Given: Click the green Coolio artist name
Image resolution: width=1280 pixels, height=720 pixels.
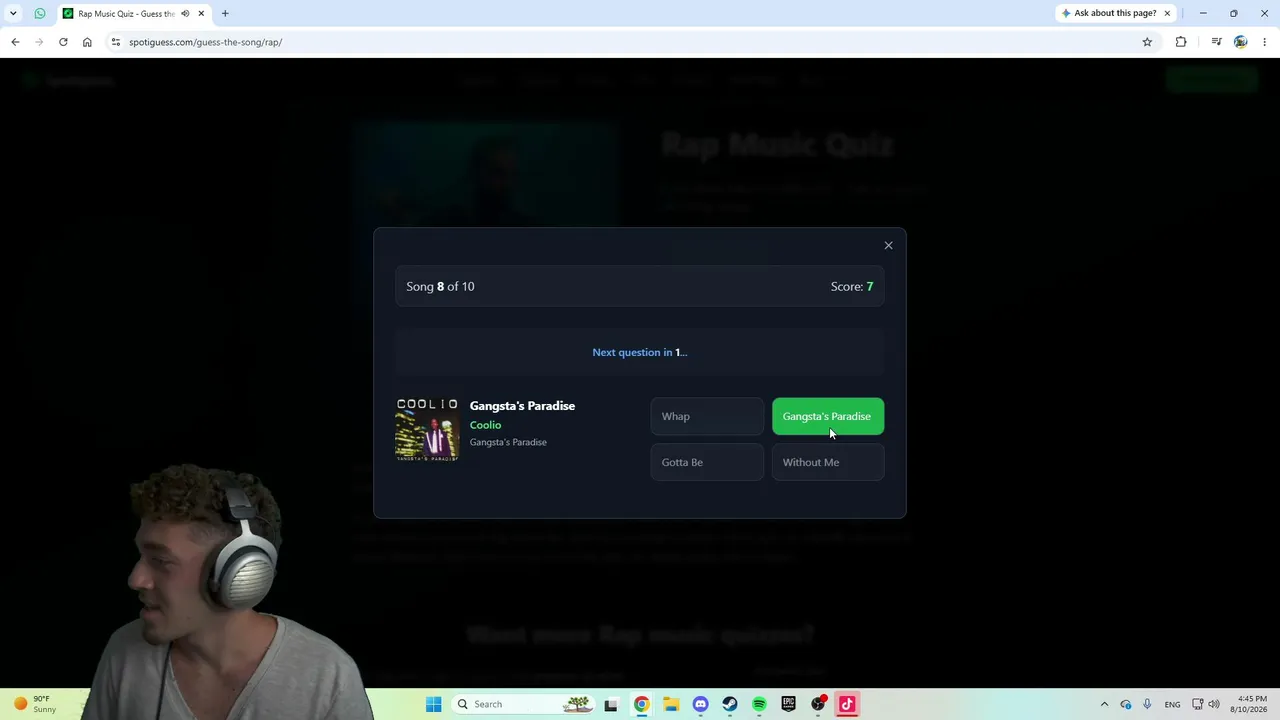Looking at the screenshot, I should (x=485, y=425).
